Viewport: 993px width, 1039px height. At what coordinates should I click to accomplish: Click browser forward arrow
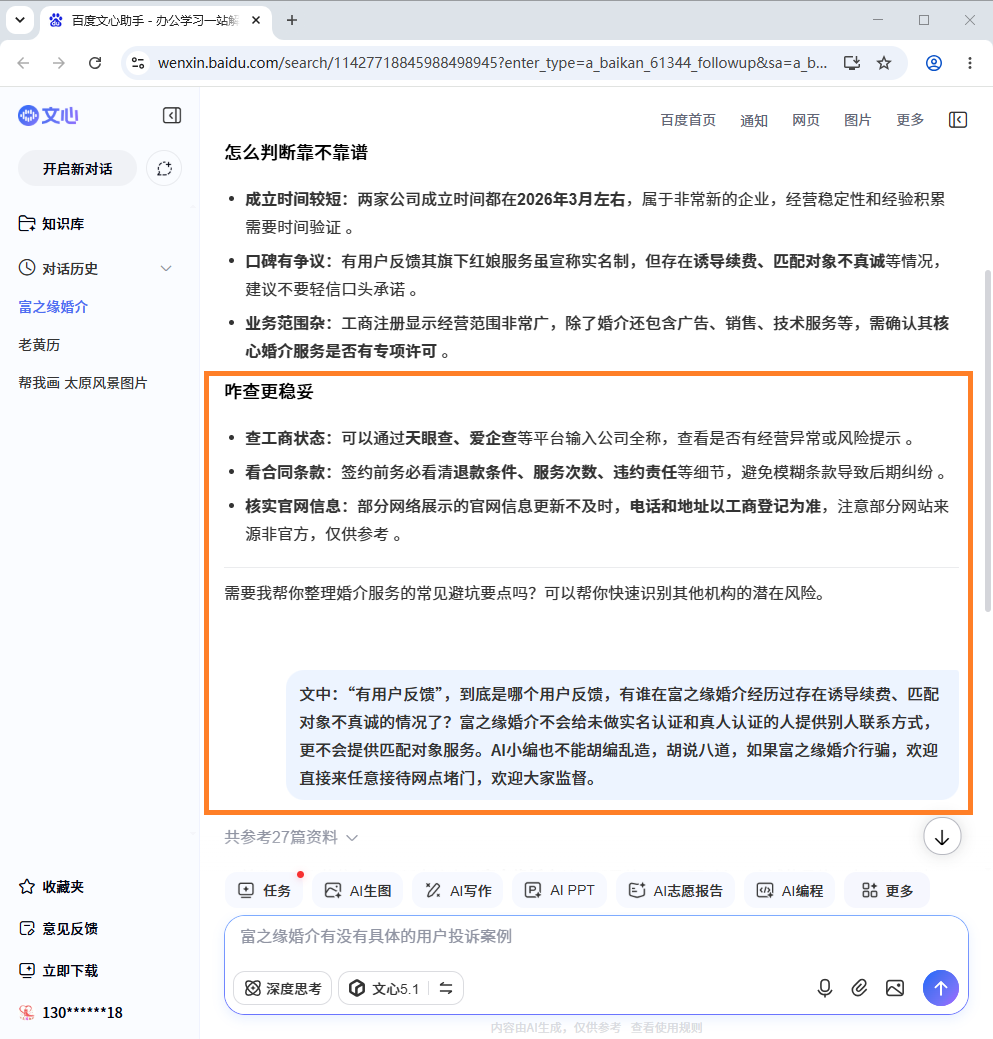pyautogui.click(x=59, y=63)
